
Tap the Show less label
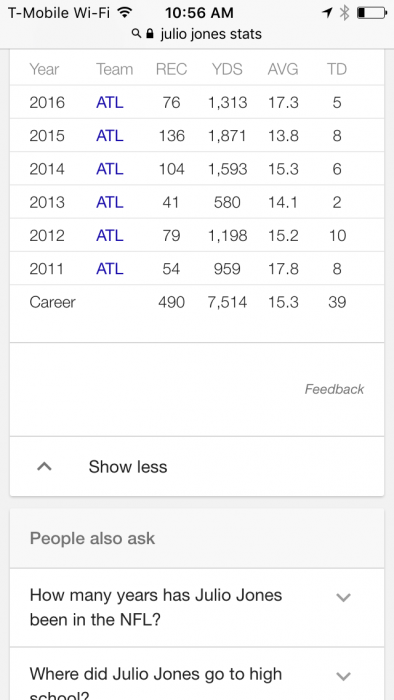[x=128, y=467]
